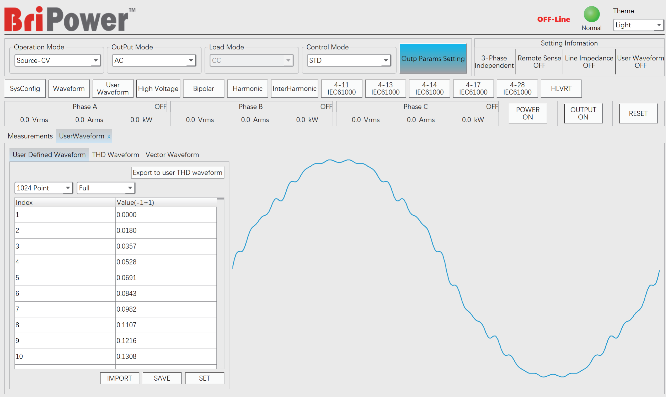Open the Bipolar page
This screenshot has width=666, height=397.
click(x=203, y=88)
